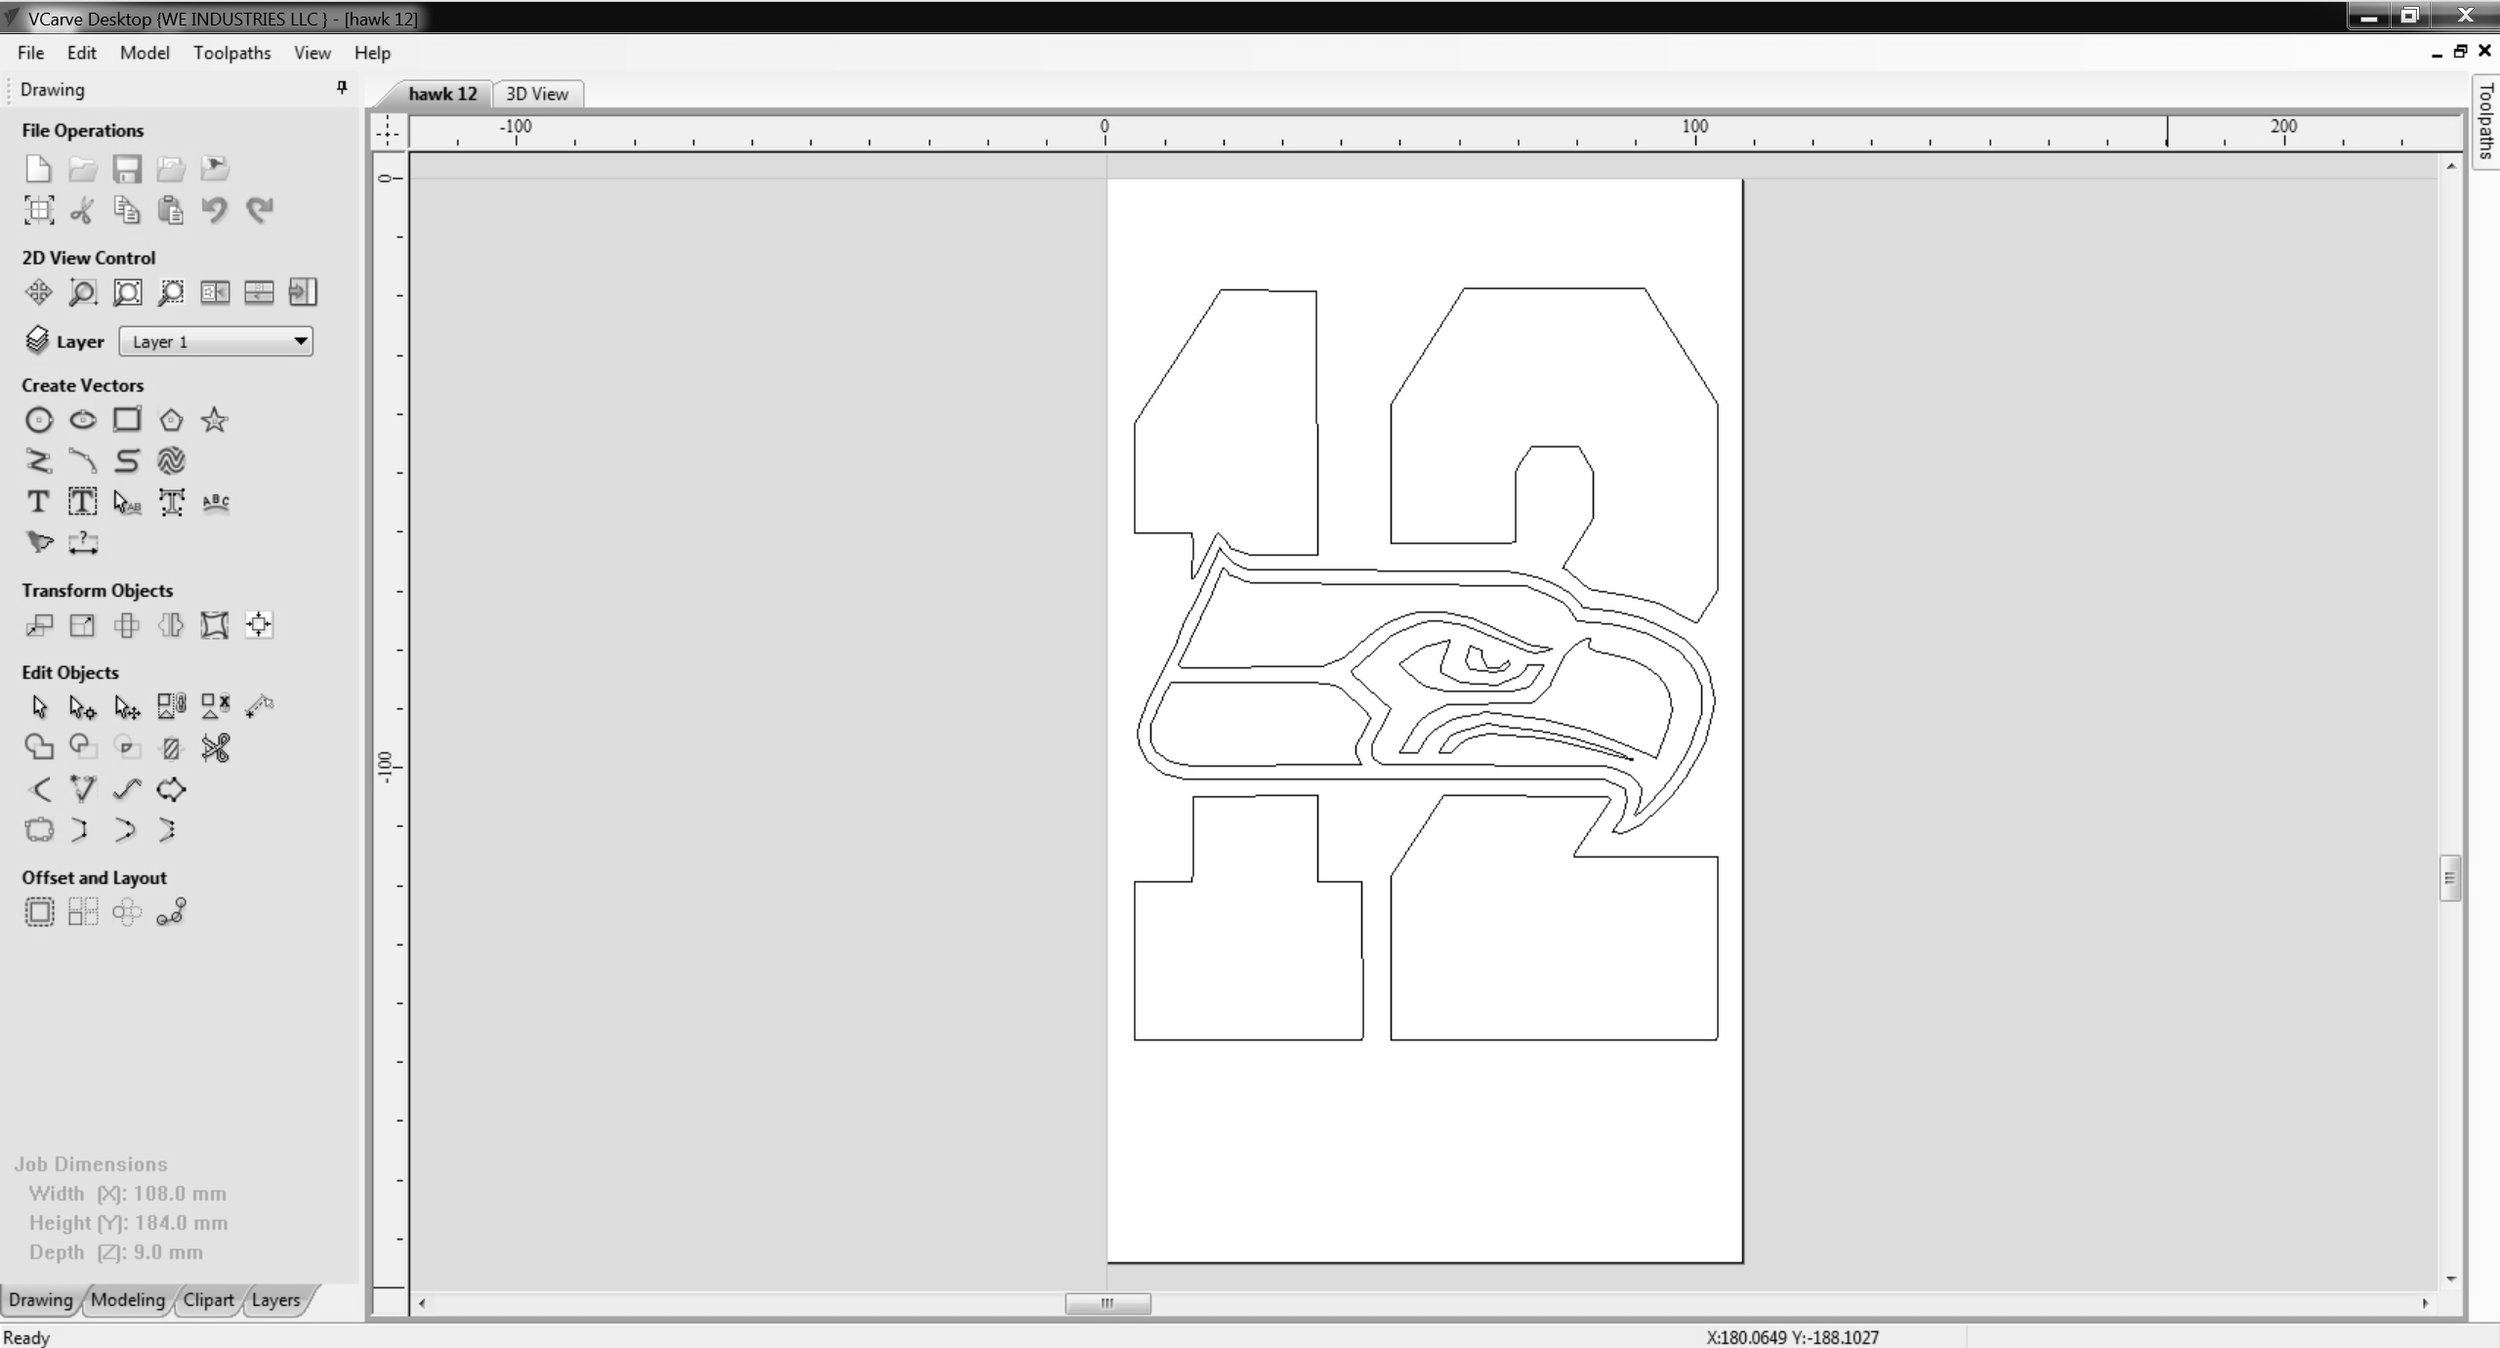Screen dimensions: 2500x1348
Task: Click the Width [X]: 108.0 mm text
Action: click(127, 1193)
